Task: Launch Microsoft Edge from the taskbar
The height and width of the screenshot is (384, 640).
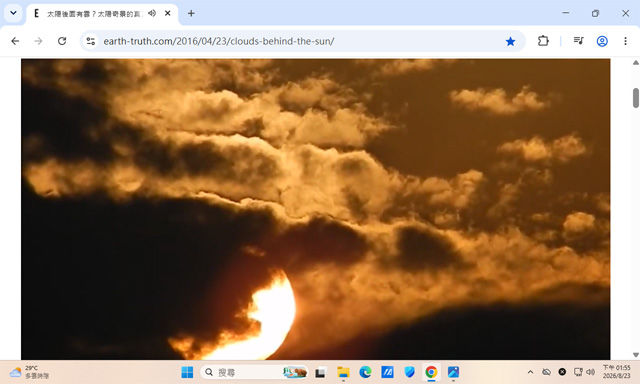Action: tap(365, 372)
